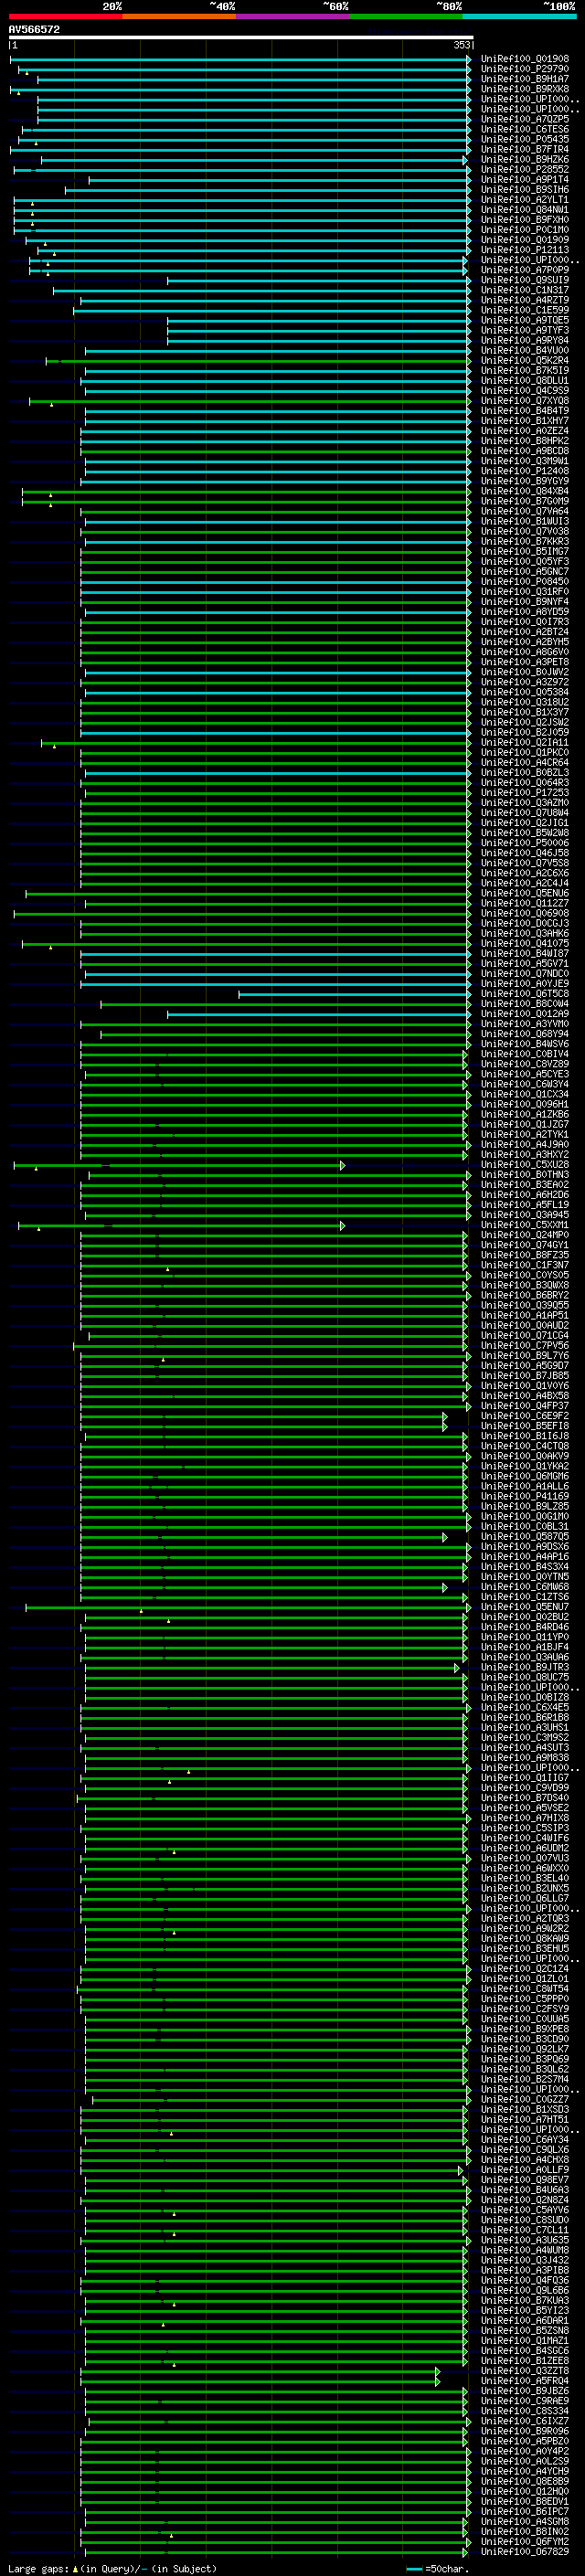Screen dimensions: 585x2576
Task: Click the short green alignment bar for UniRef100_C5XXM1
Action: pyautogui.click(x=181, y=1225)
